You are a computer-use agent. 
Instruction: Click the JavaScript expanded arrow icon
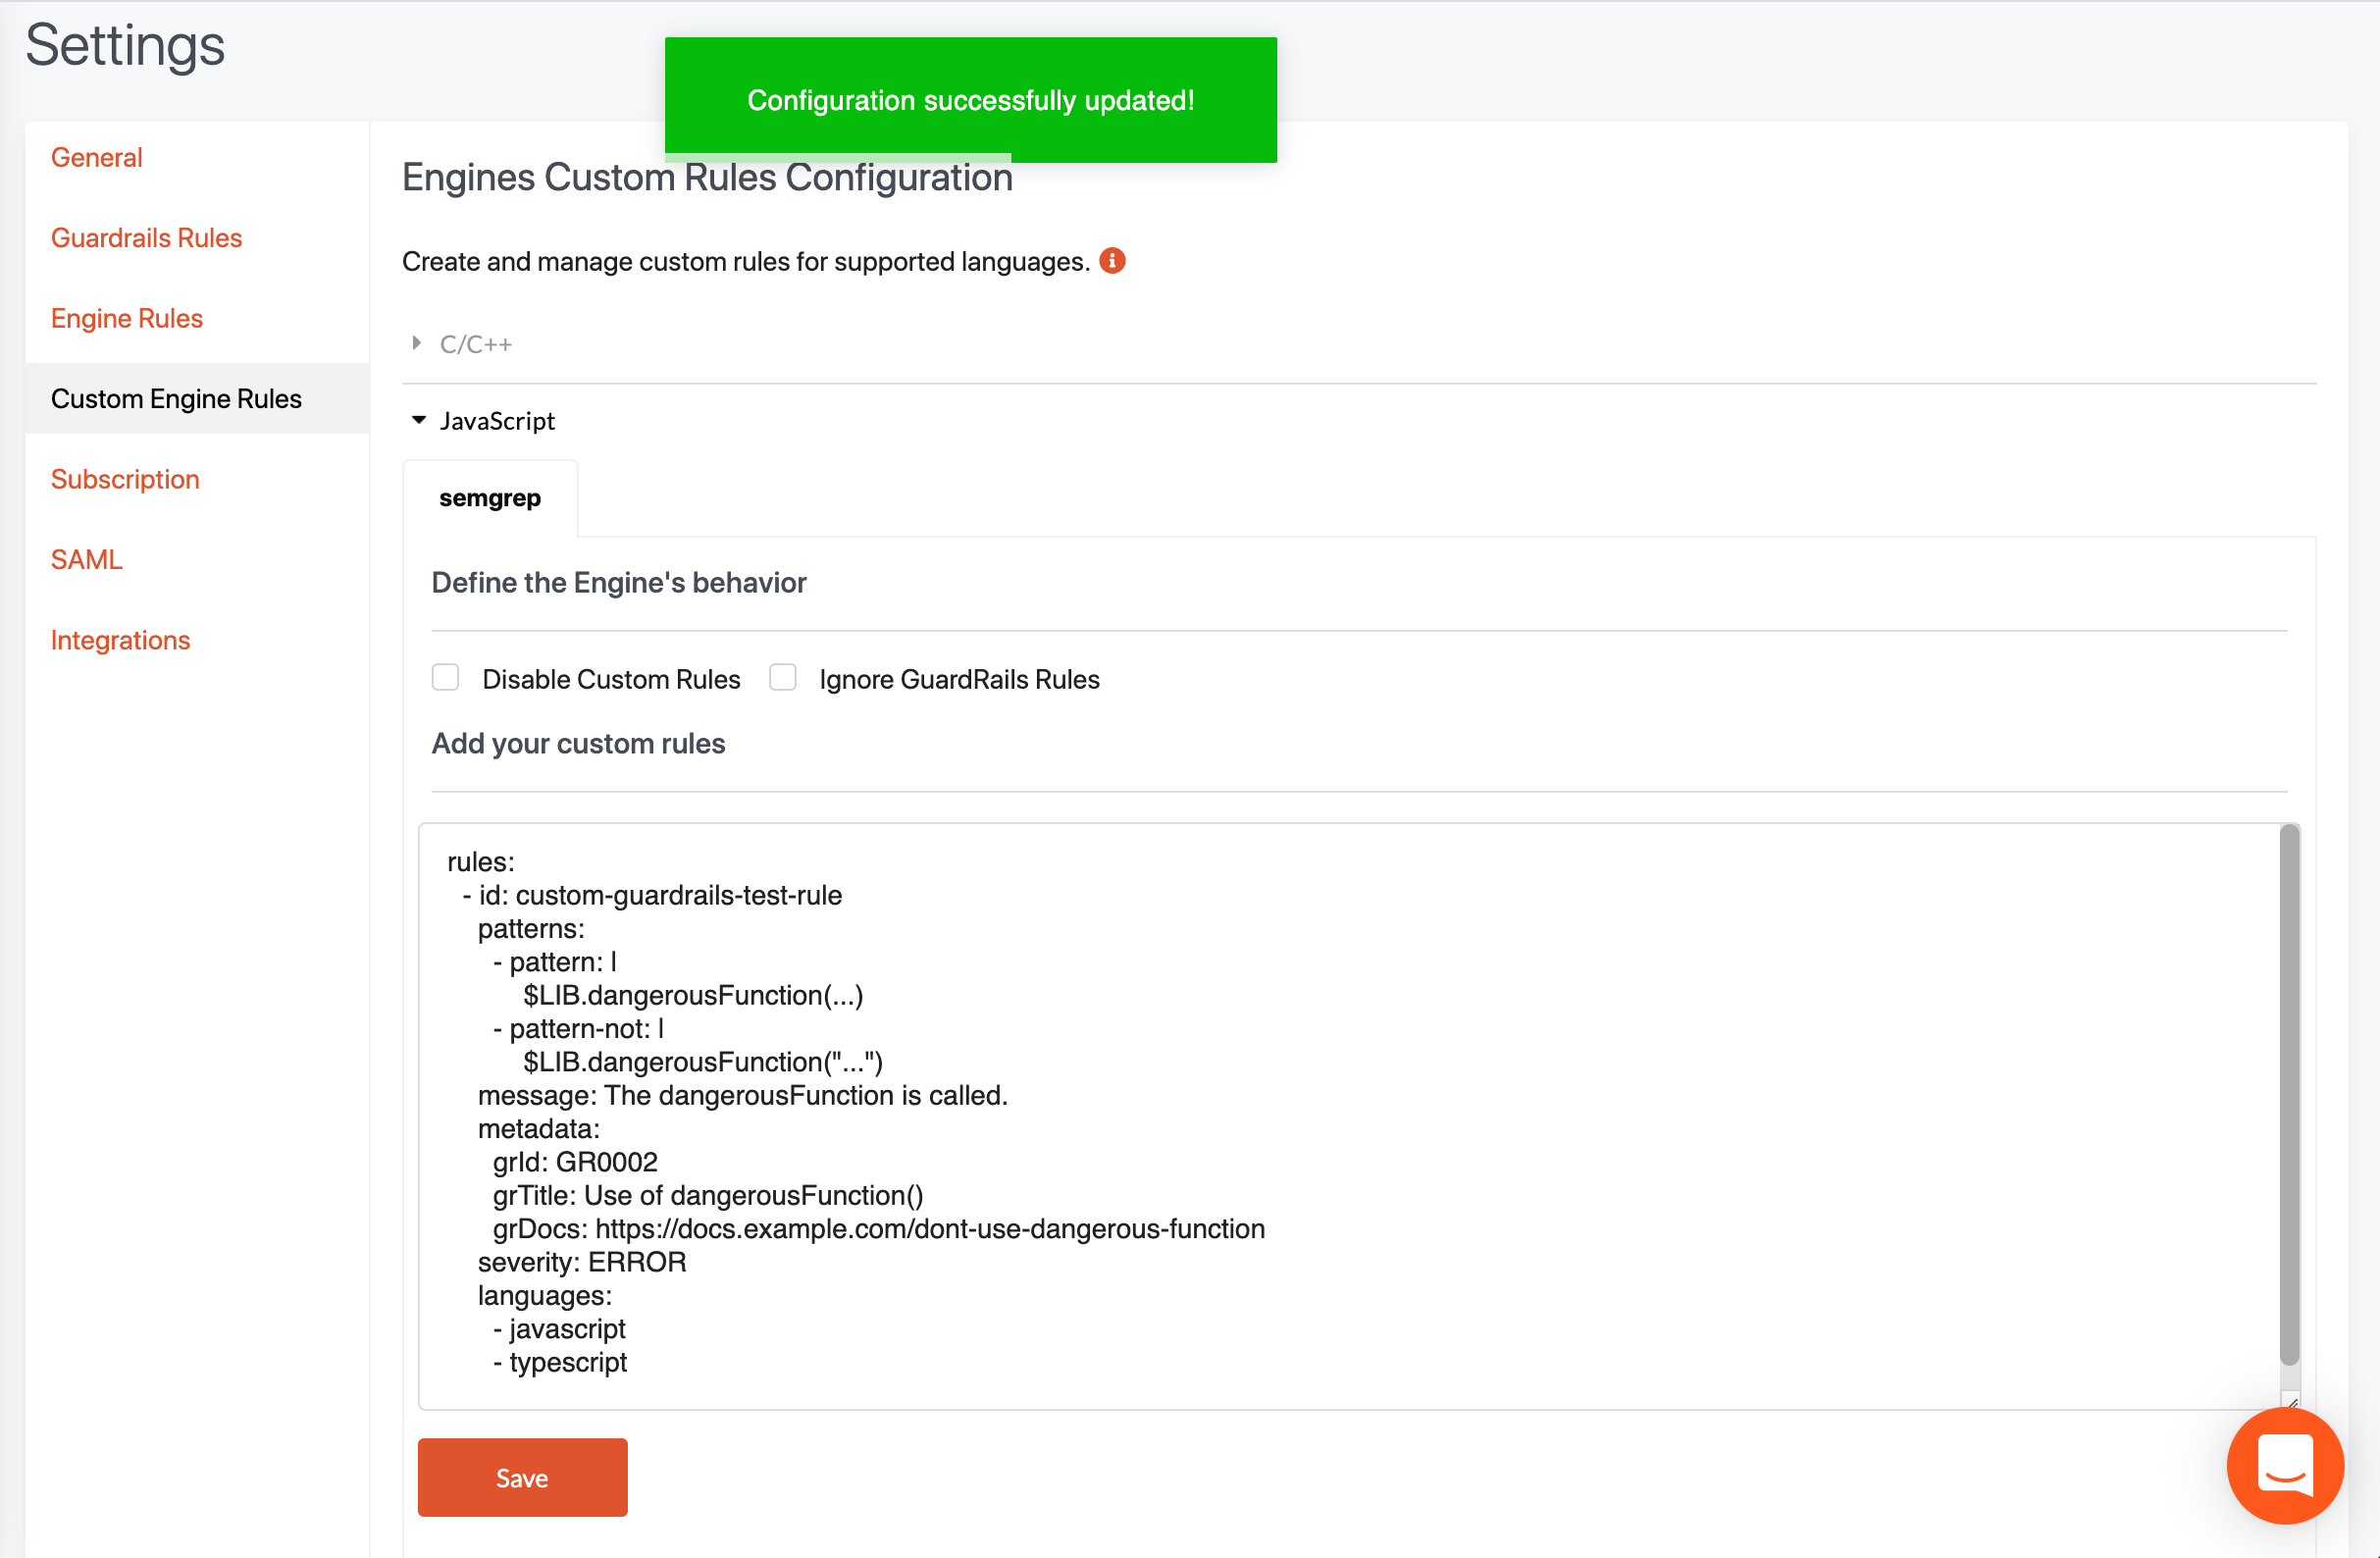tap(418, 420)
